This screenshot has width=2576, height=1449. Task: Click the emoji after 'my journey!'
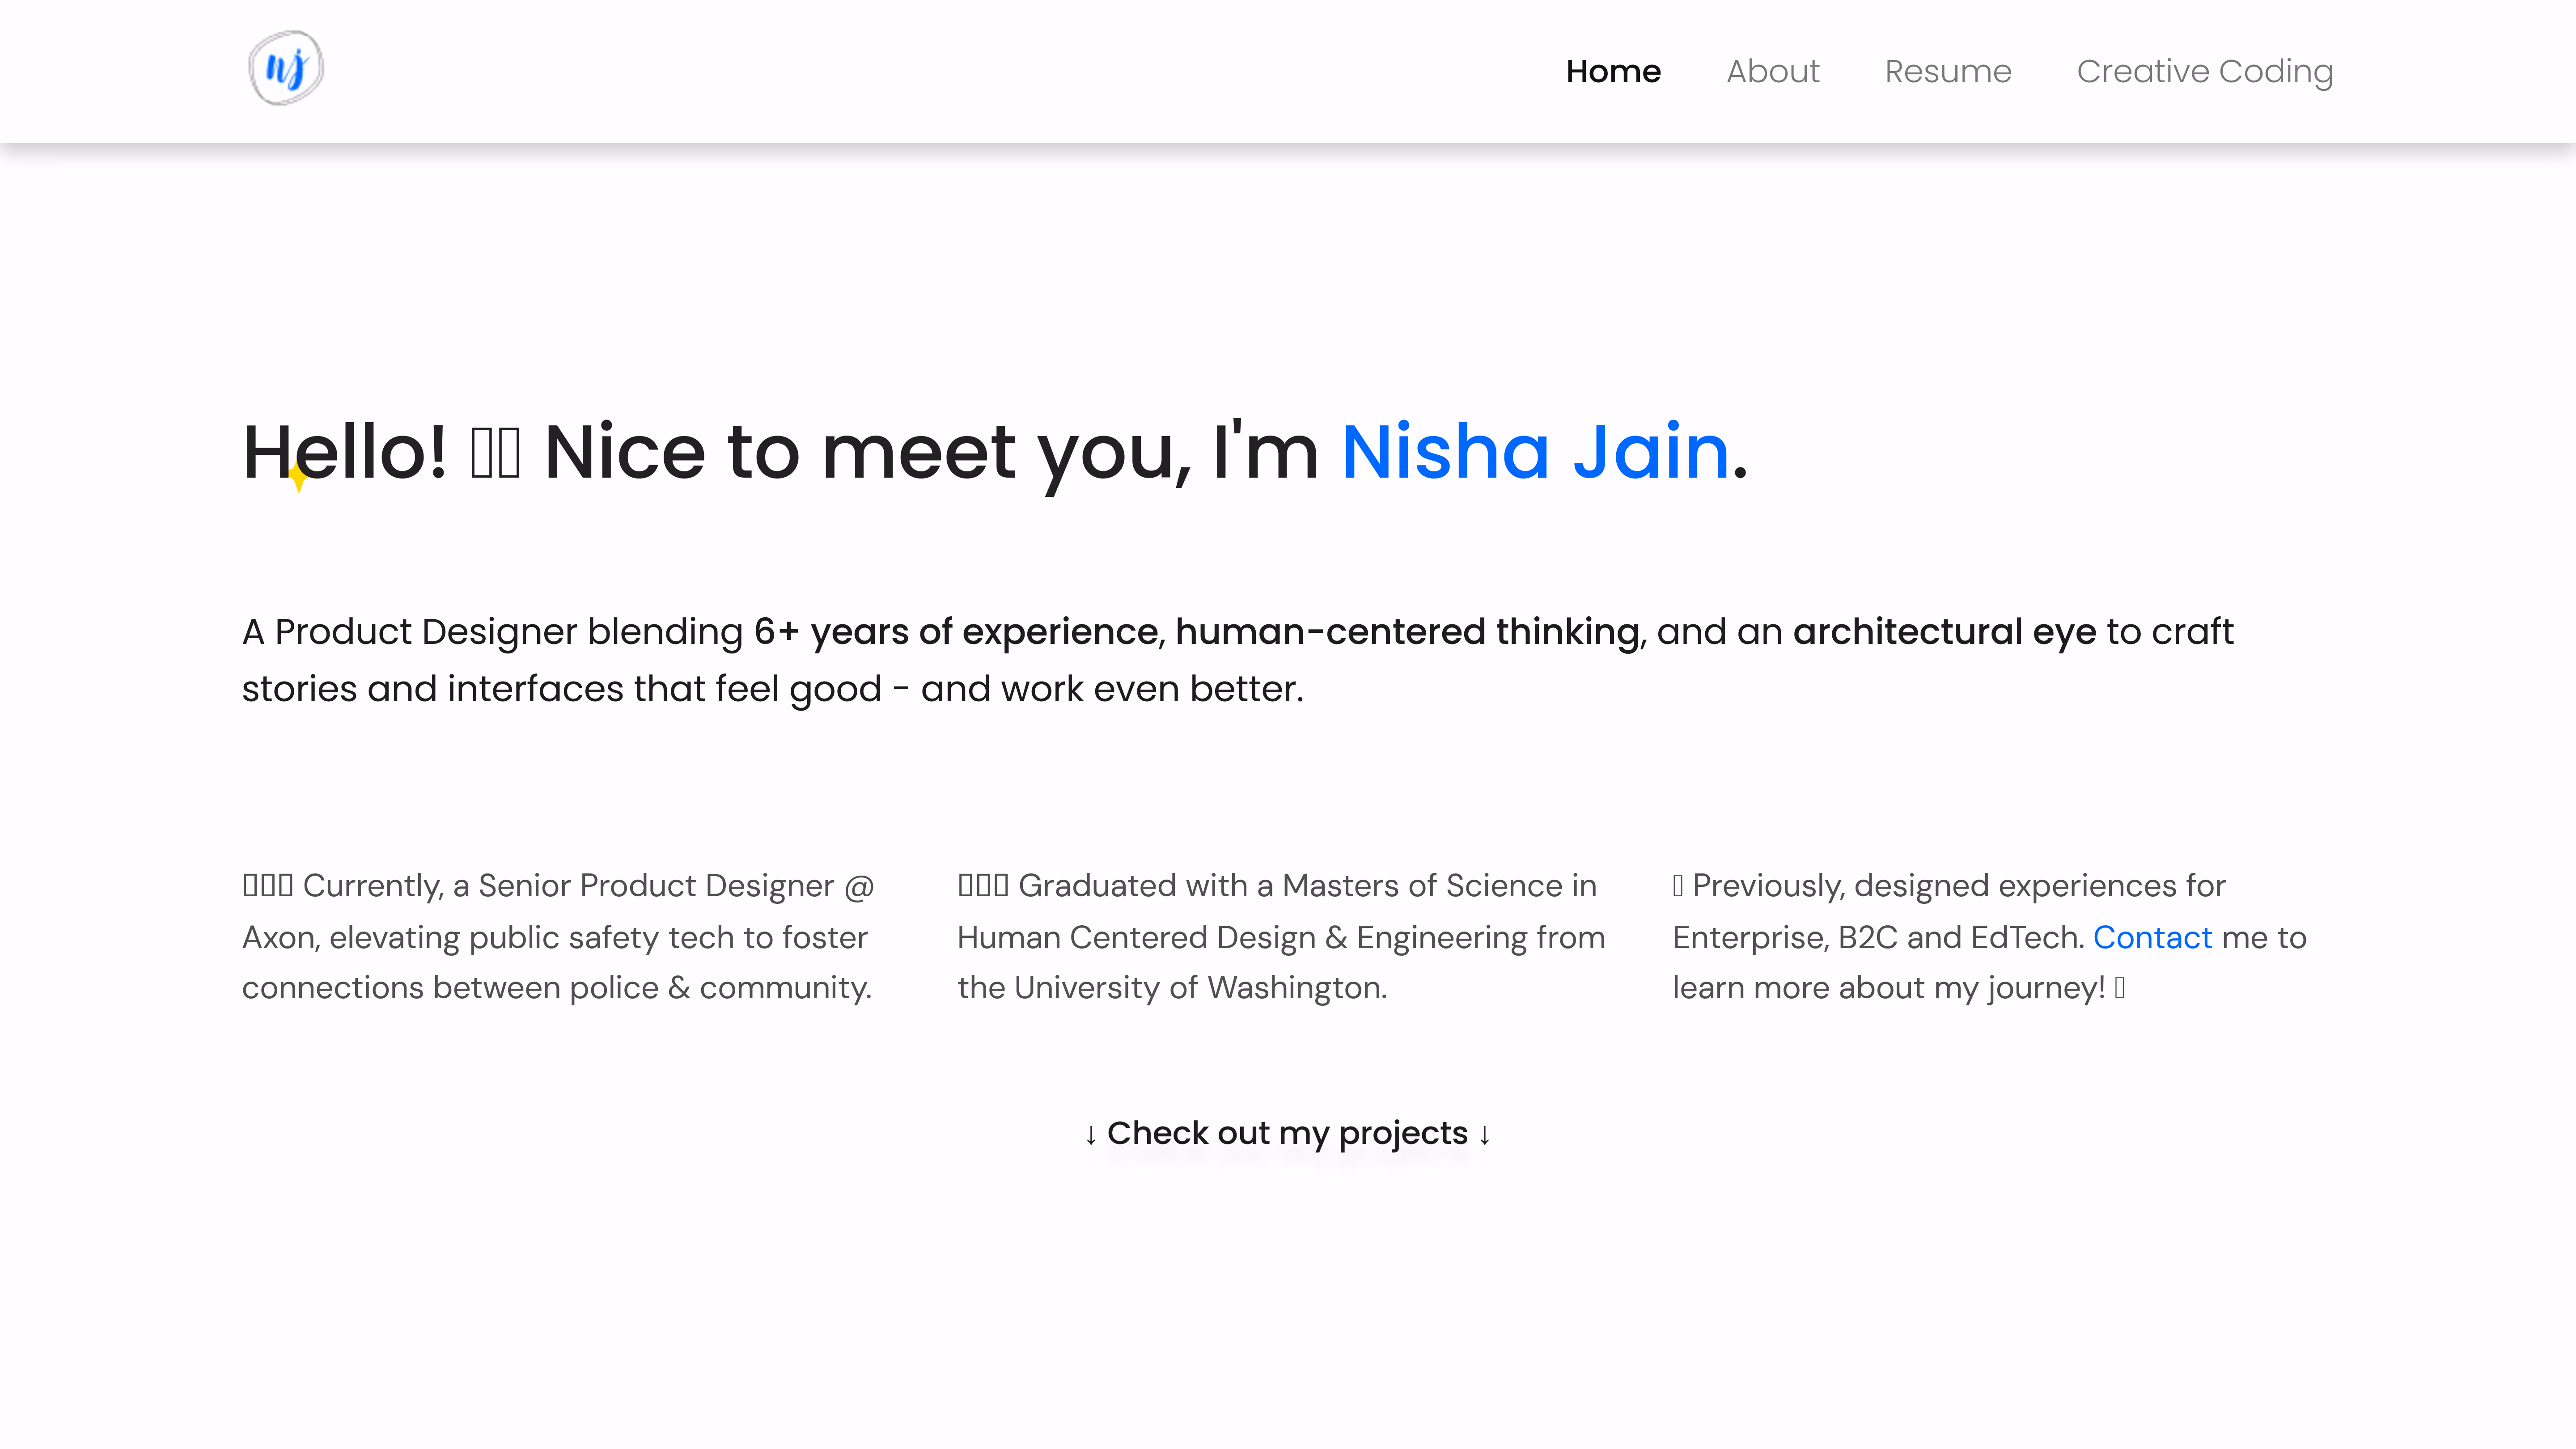(x=2120, y=988)
